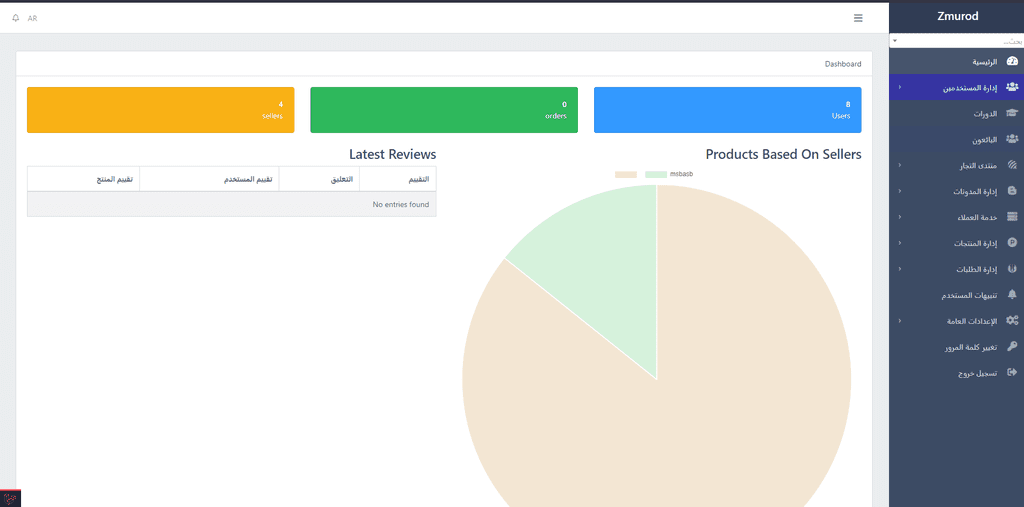
Task: Click the notification bell in top bar
Action: coord(16,18)
